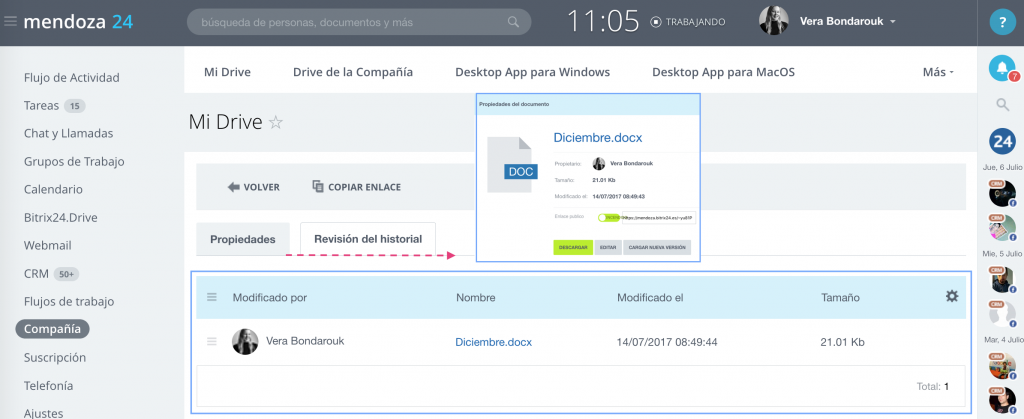
Task: Sort by Modificado por column header
Action: 270,298
